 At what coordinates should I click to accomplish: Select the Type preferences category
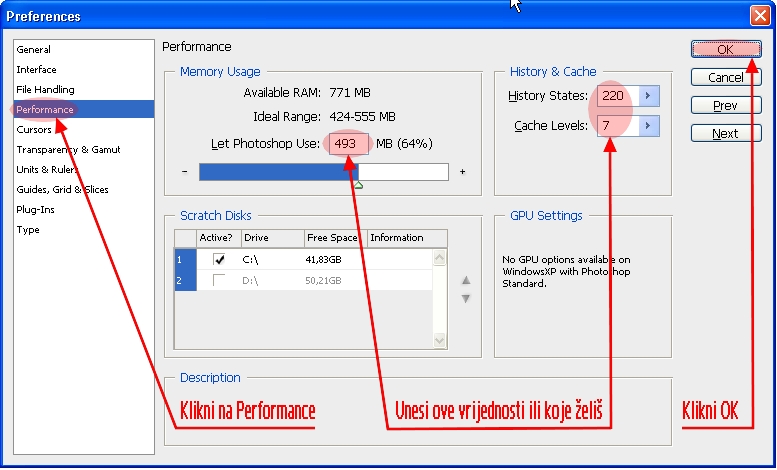click(x=28, y=230)
